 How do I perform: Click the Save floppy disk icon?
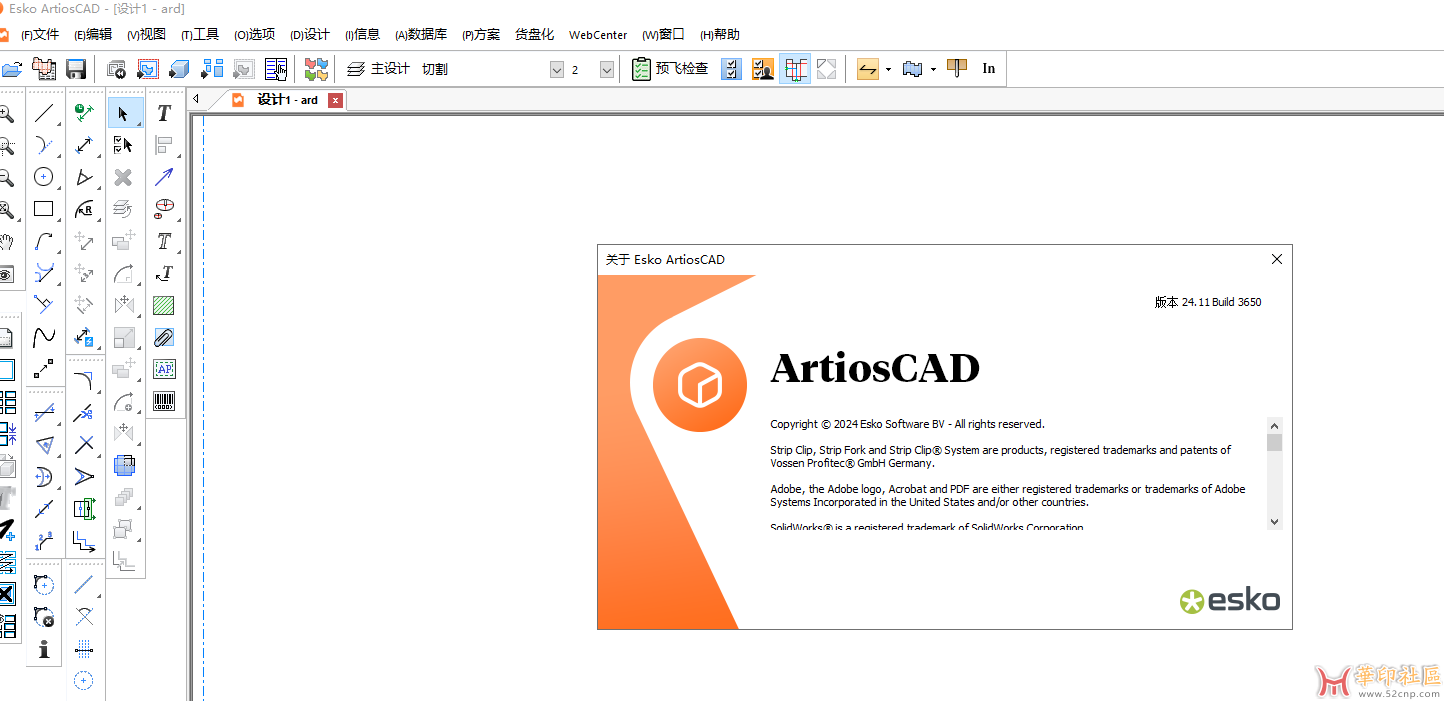(75, 69)
